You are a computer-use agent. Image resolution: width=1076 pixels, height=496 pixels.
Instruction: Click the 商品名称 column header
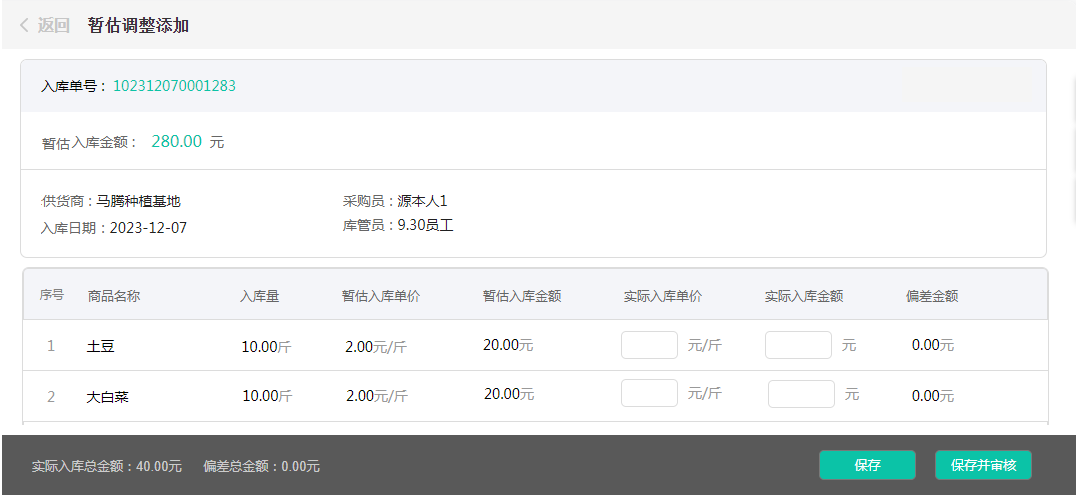[114, 296]
